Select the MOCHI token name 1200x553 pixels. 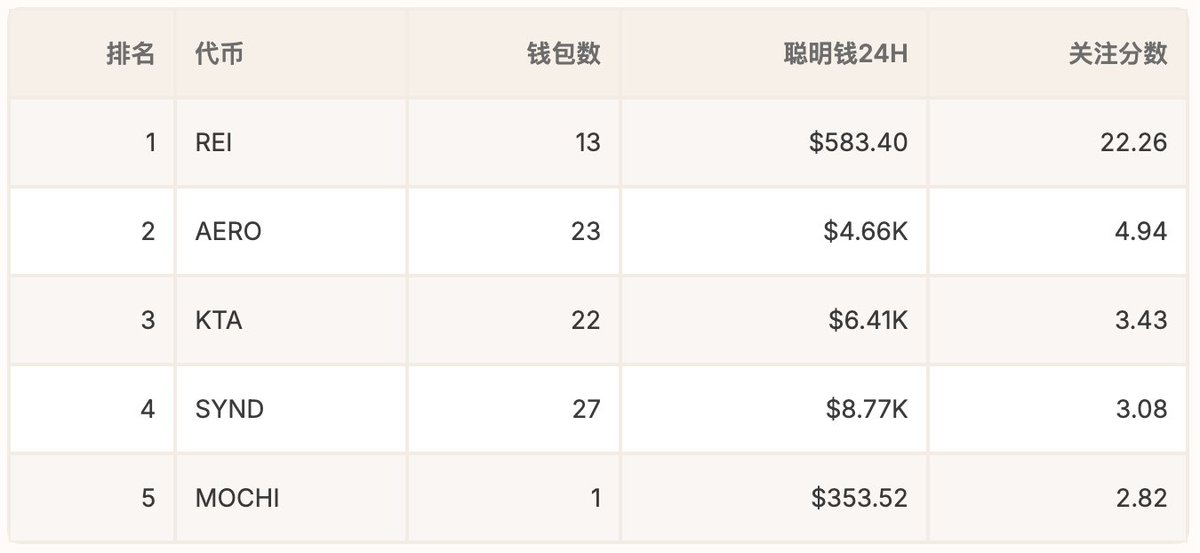pyautogui.click(x=238, y=497)
